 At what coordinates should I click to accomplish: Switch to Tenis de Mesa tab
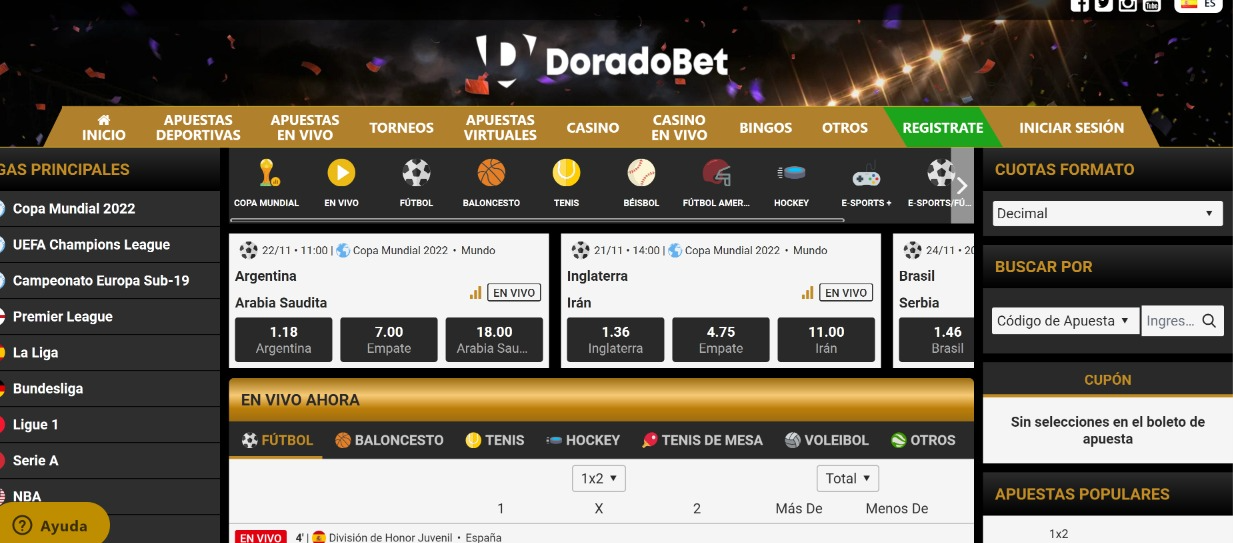point(702,440)
